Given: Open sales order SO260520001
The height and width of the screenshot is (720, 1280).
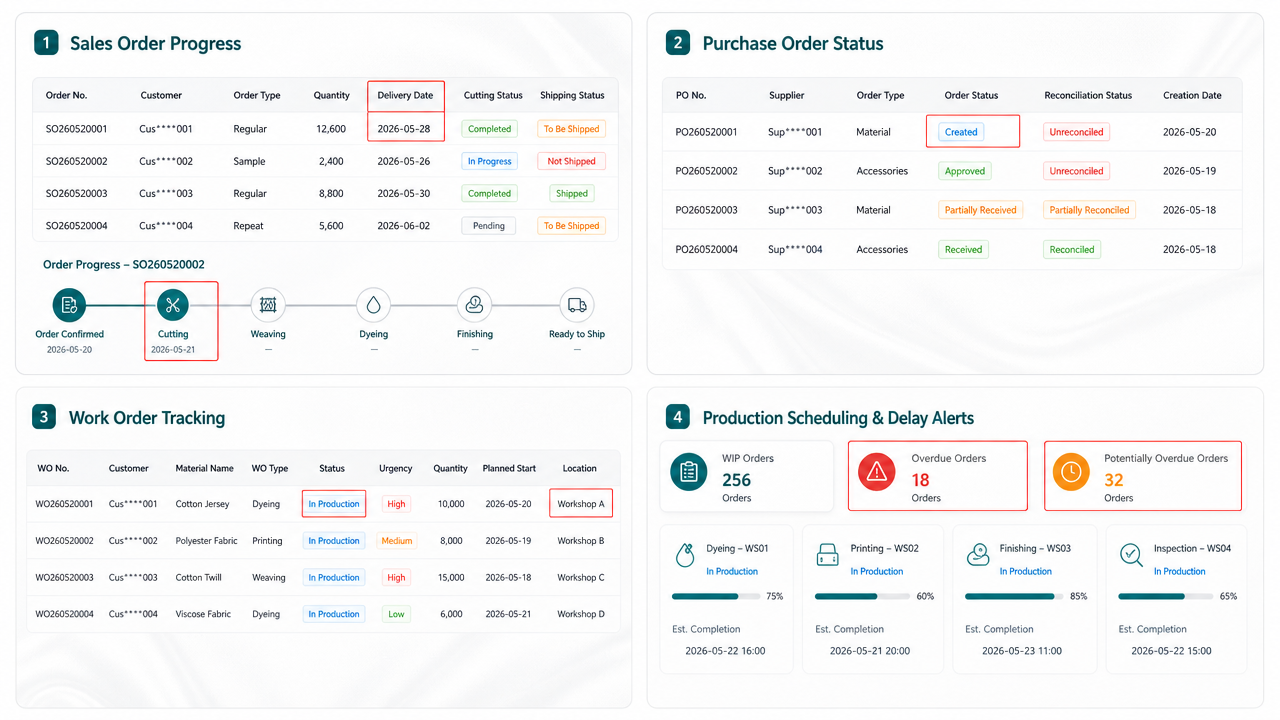Looking at the screenshot, I should click(77, 129).
